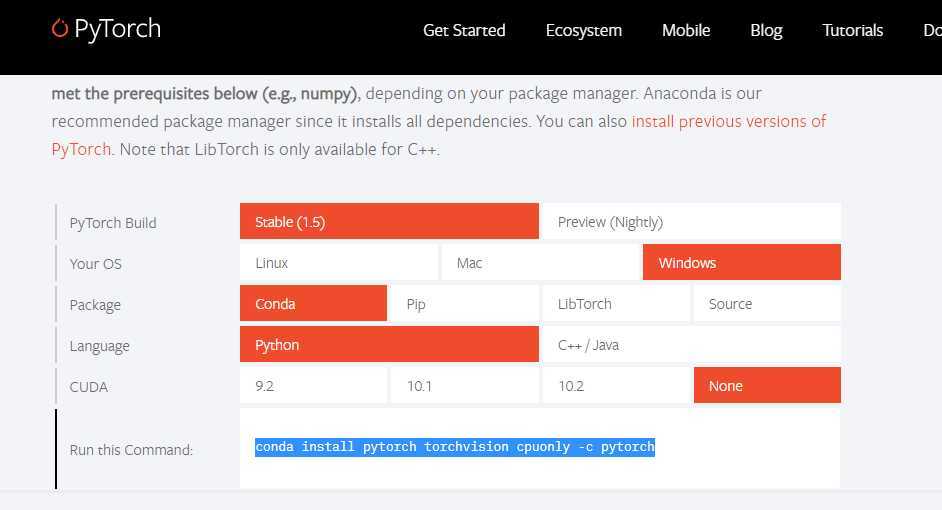The width and height of the screenshot is (942, 510).
Task: Click the PyTorch Build row label
Action: [x=113, y=223]
